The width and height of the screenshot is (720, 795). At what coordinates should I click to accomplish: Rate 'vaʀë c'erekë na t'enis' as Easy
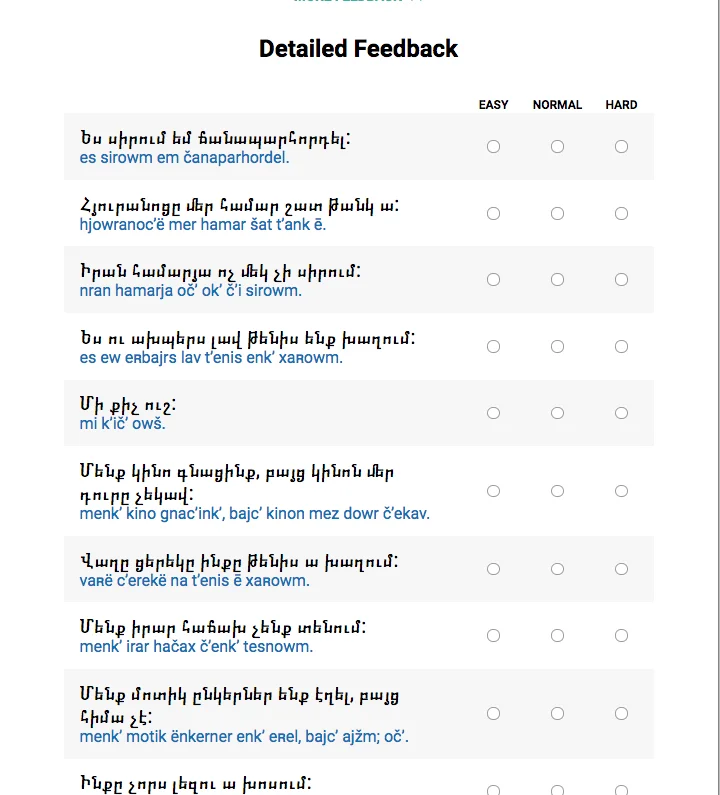click(493, 569)
